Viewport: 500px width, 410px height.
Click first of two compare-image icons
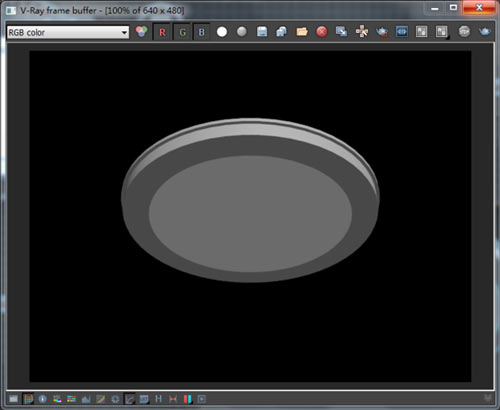tap(422, 32)
